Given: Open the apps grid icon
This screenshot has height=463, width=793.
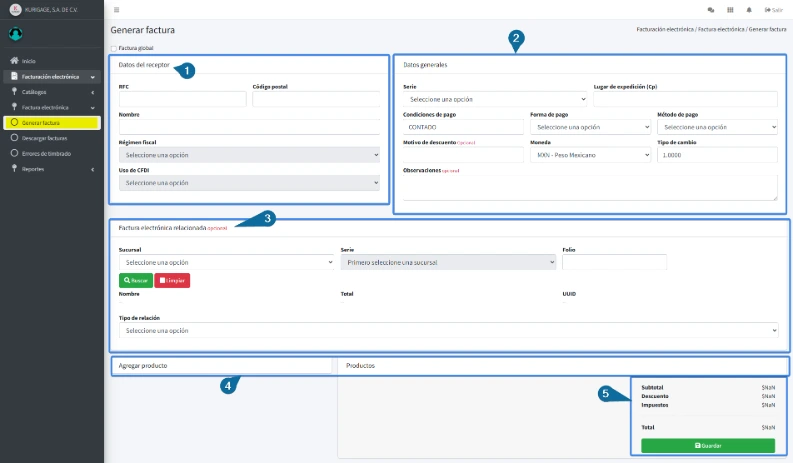Looking at the screenshot, I should point(730,9).
